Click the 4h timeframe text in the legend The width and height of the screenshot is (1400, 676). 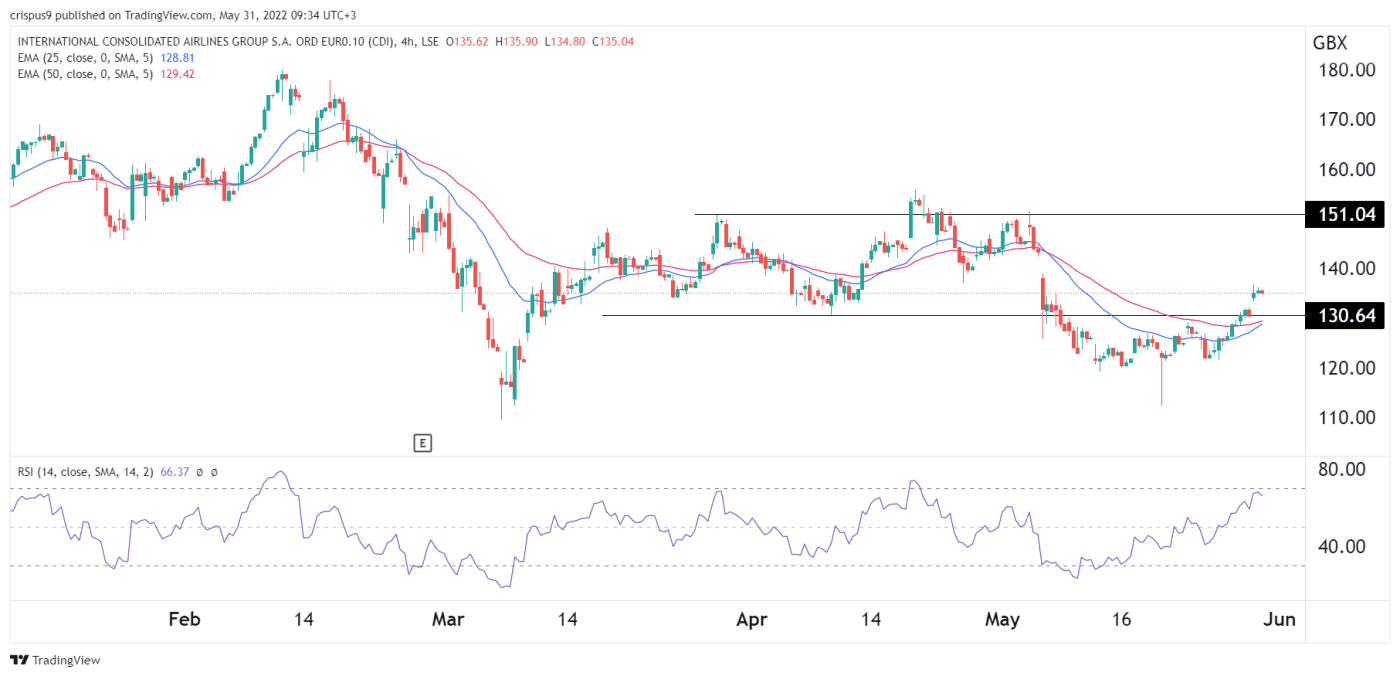click(406, 43)
